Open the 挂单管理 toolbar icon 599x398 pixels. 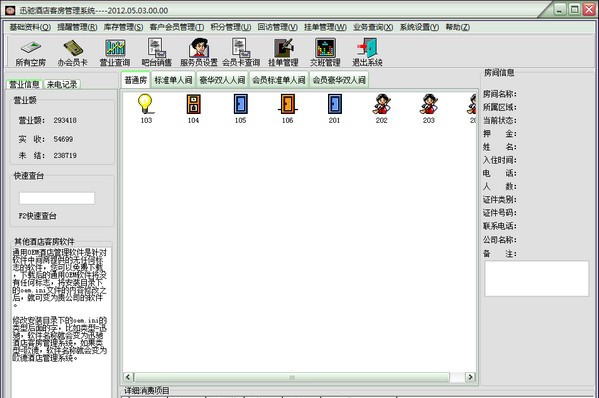(x=283, y=52)
